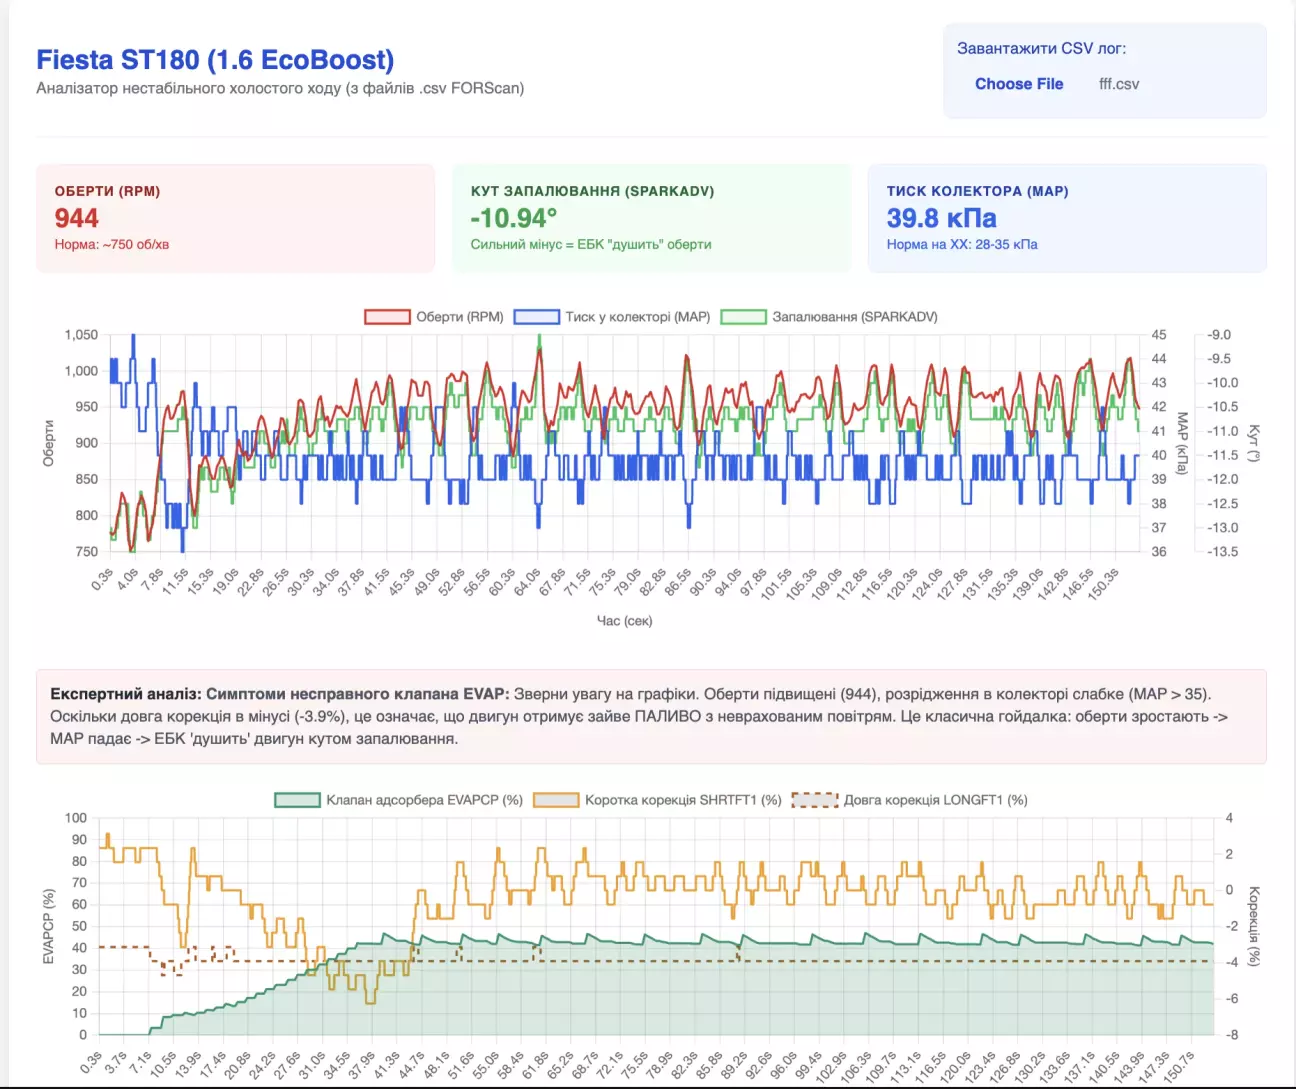Click the 750 tick on RPM axis
1296x1089 pixels.
click(x=87, y=551)
